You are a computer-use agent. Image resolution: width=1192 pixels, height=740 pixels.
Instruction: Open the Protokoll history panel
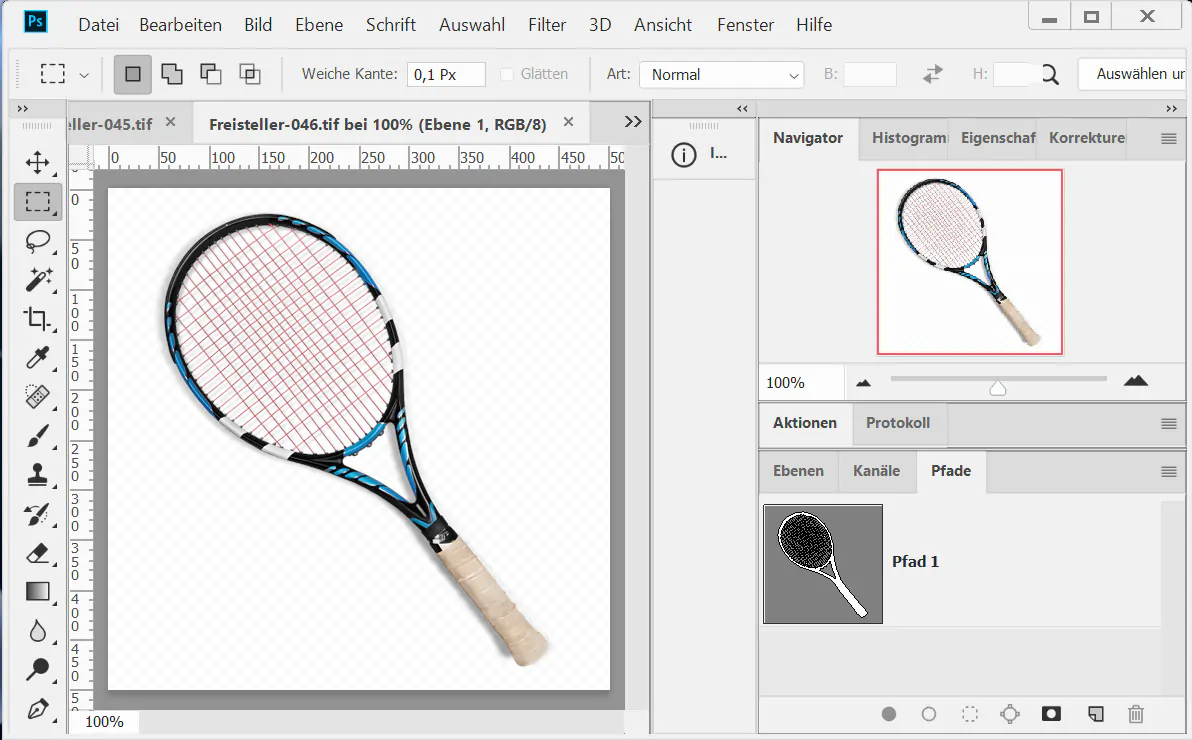pyautogui.click(x=897, y=423)
